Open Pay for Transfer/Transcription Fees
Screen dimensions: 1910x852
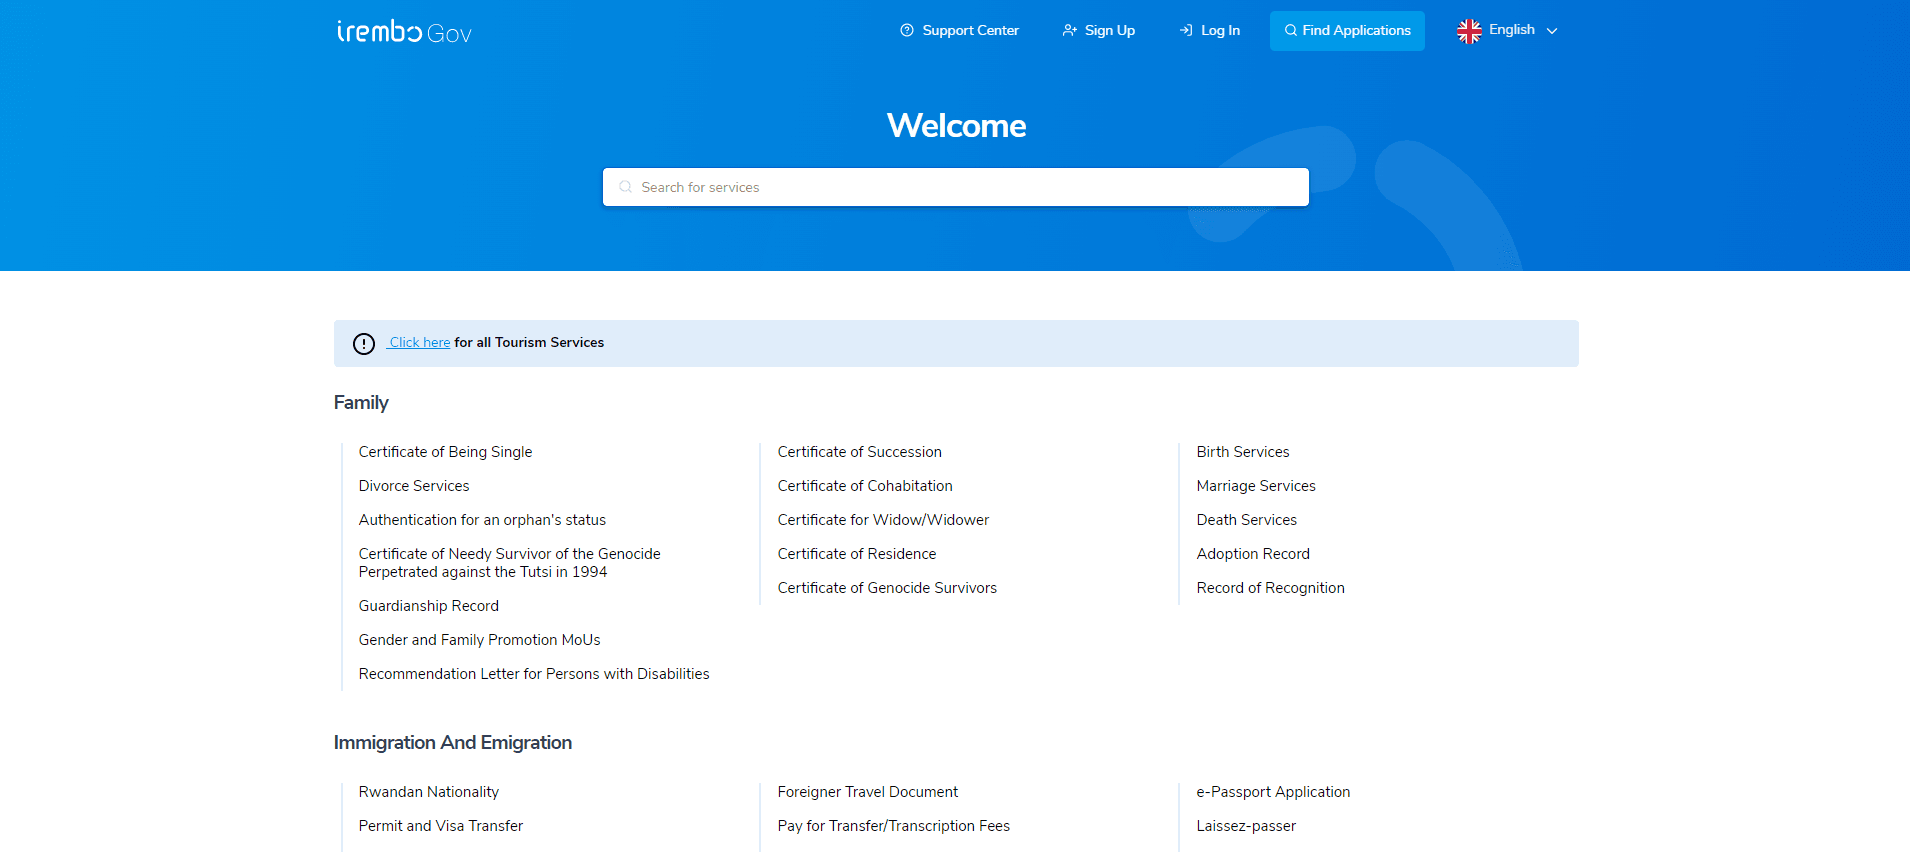click(x=893, y=826)
